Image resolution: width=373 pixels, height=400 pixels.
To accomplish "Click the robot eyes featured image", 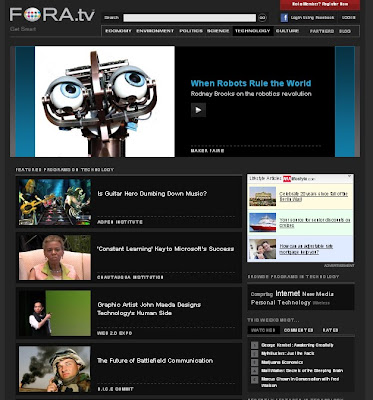I will click(x=105, y=101).
